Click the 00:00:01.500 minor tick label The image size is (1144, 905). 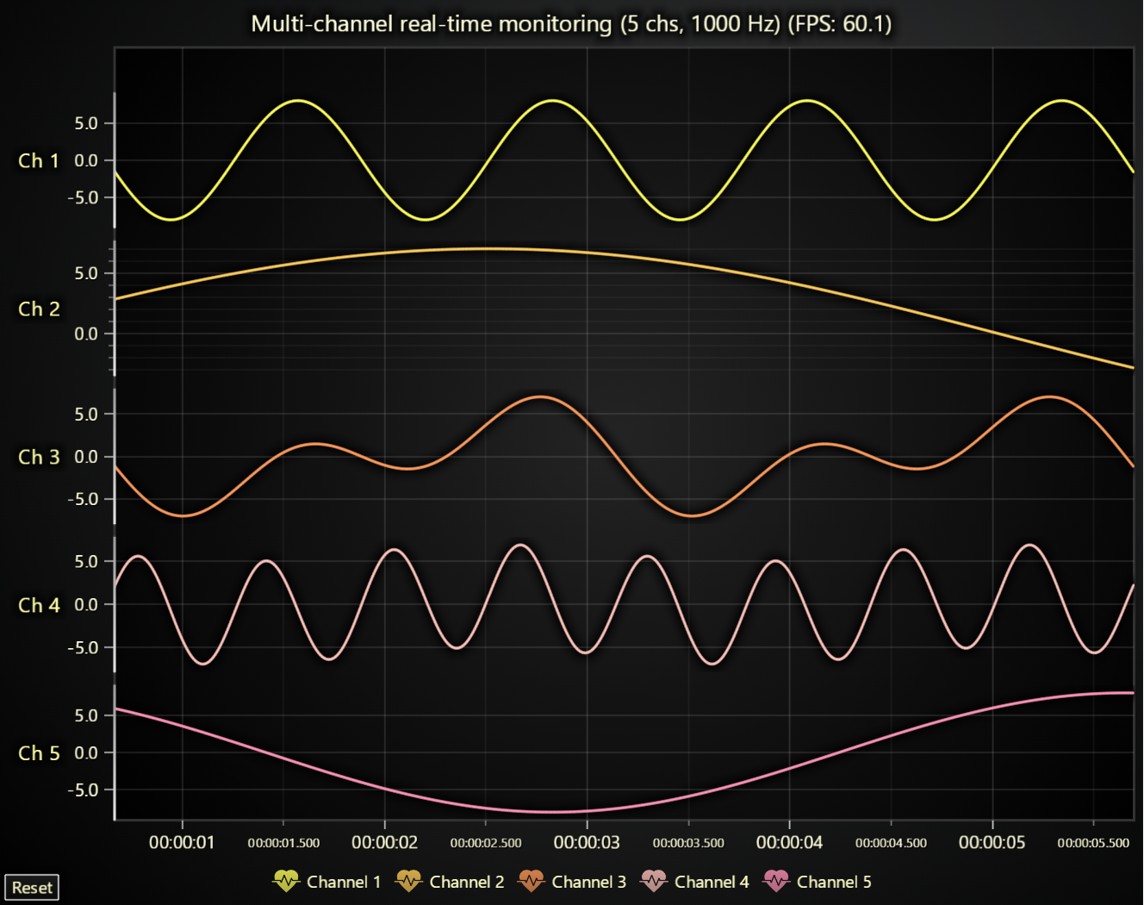pos(283,843)
